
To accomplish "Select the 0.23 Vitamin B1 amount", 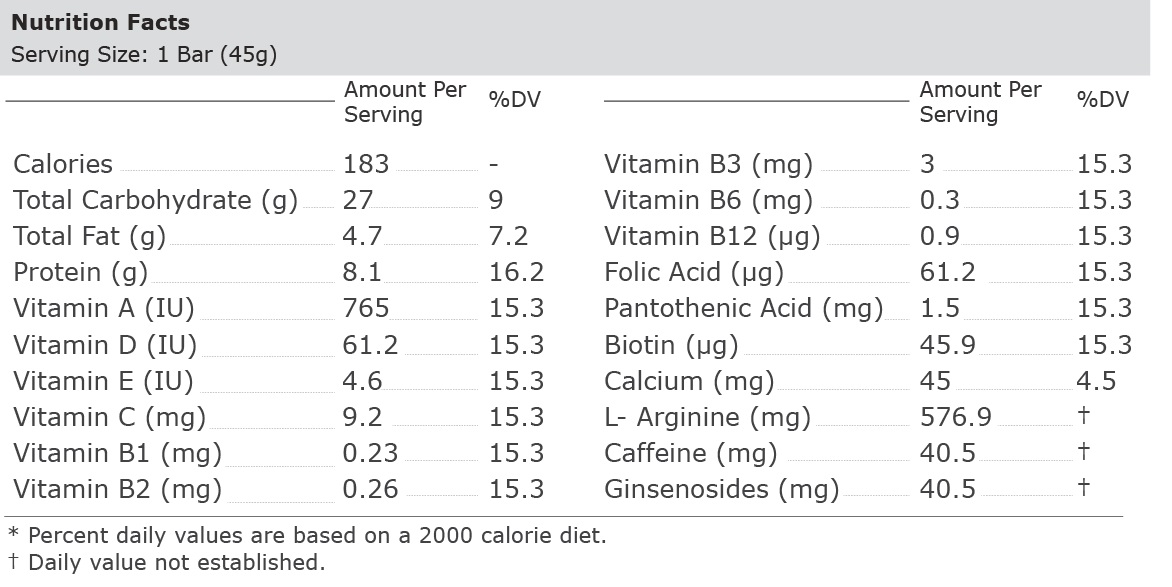I will coord(370,453).
